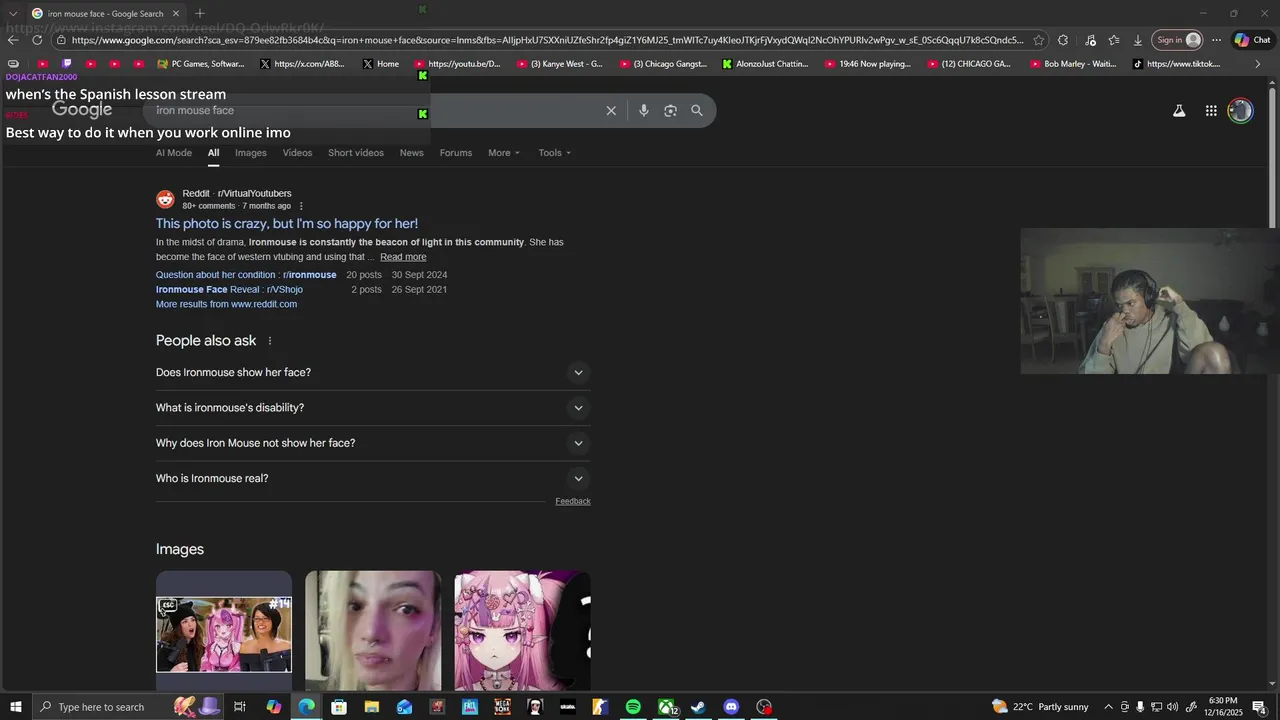Open the Microsoft Store taskbar icon
Image resolution: width=1280 pixels, height=720 pixels.
339,707
